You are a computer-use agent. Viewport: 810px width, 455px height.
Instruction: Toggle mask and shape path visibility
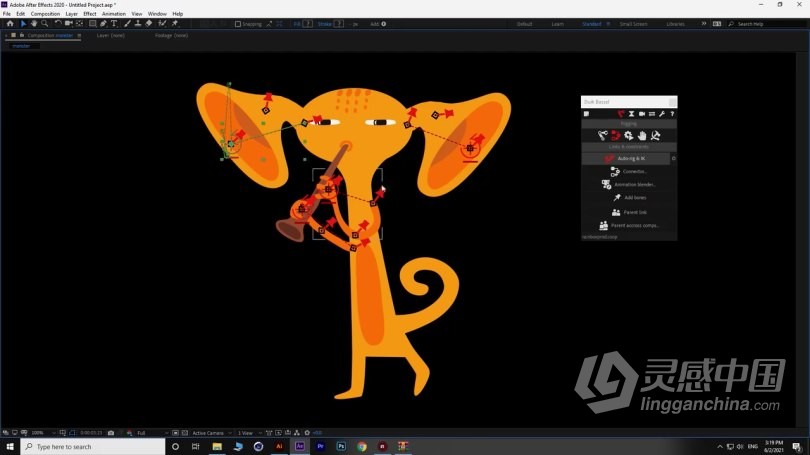click(x=72, y=433)
